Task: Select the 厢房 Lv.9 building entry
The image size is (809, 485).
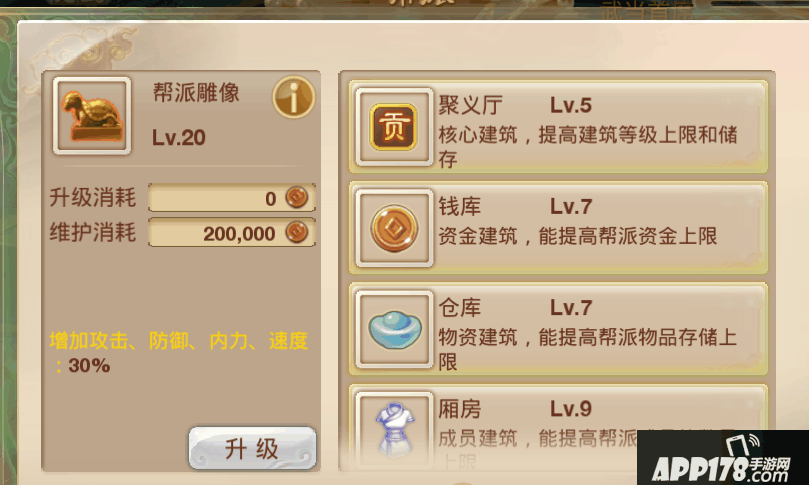Action: coord(558,427)
